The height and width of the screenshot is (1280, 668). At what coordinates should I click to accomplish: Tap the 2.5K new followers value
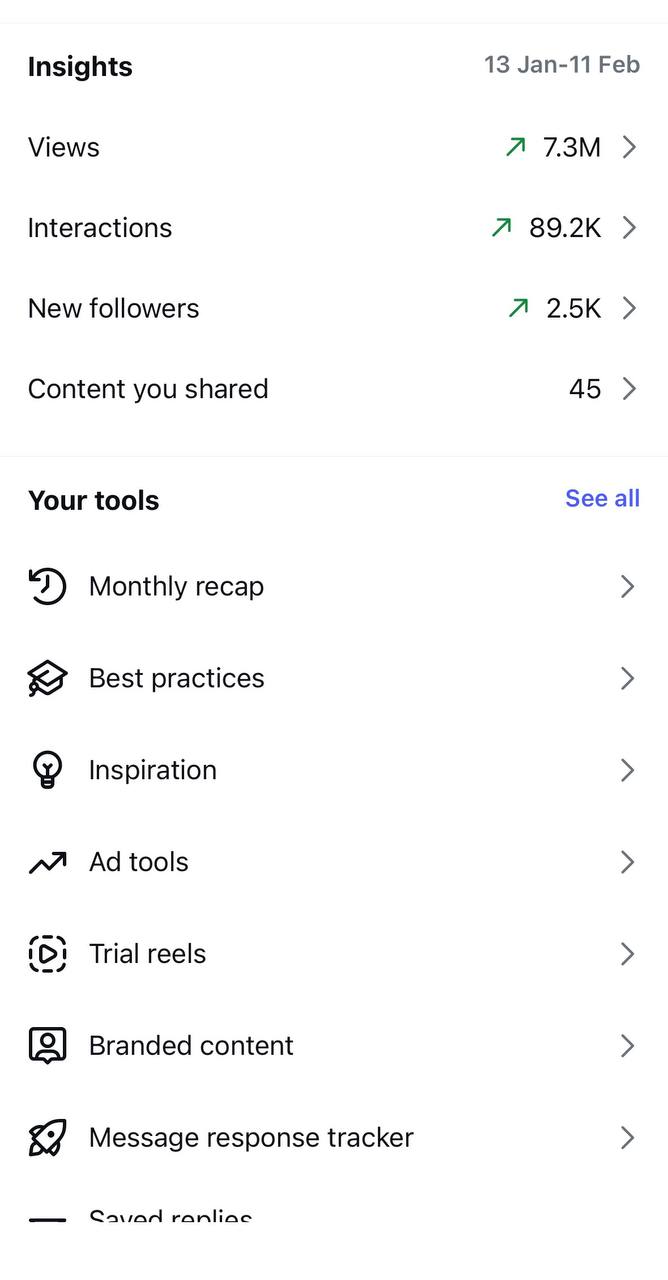573,308
